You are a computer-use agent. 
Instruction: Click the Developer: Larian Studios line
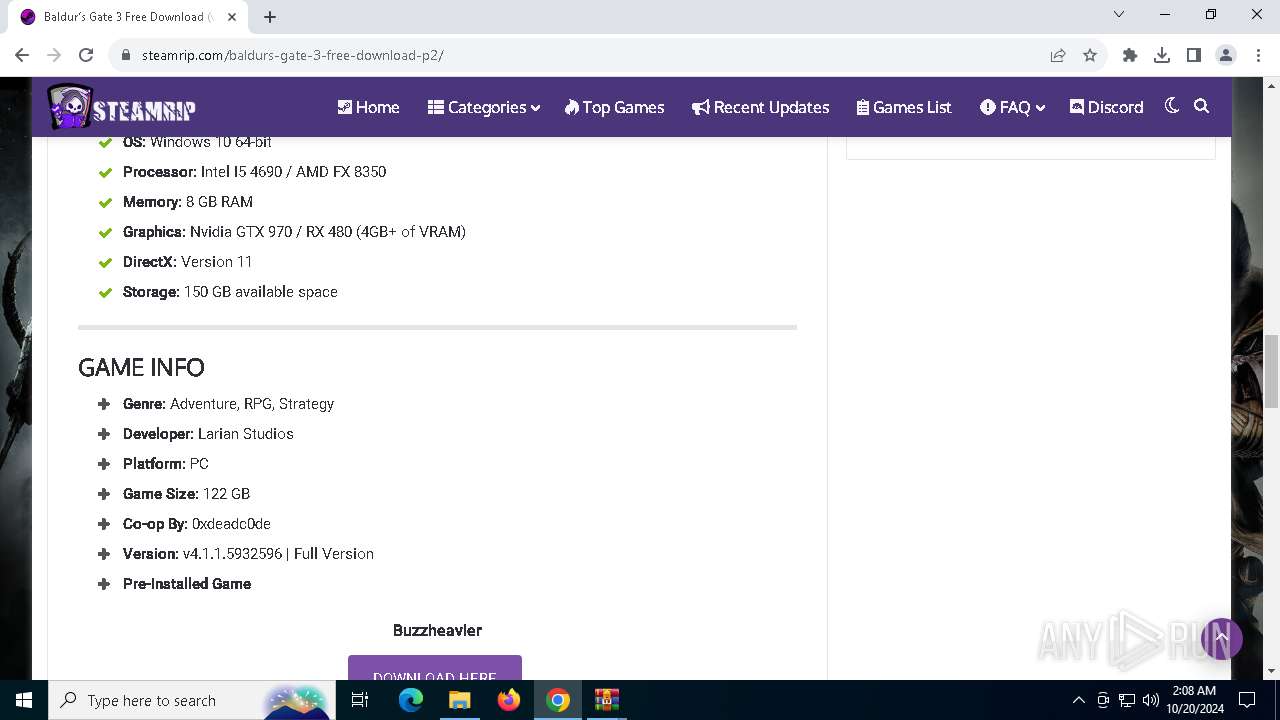(208, 434)
